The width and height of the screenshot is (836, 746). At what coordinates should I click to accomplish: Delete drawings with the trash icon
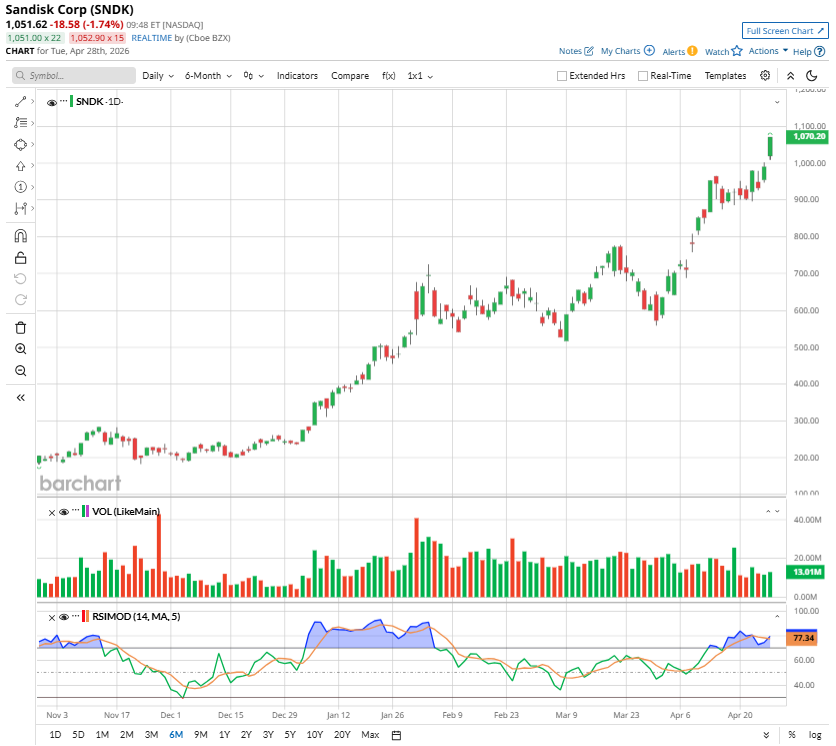20,328
